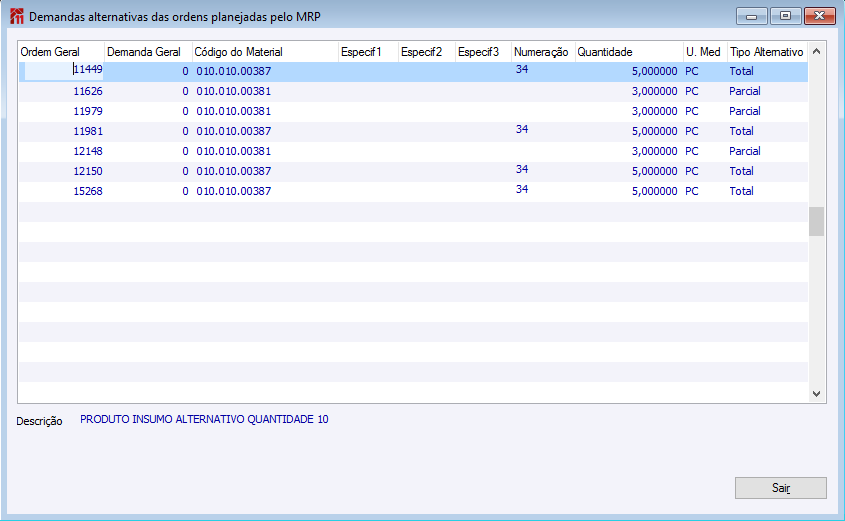
Task: Click material code in row 11626
Action: coord(233,91)
